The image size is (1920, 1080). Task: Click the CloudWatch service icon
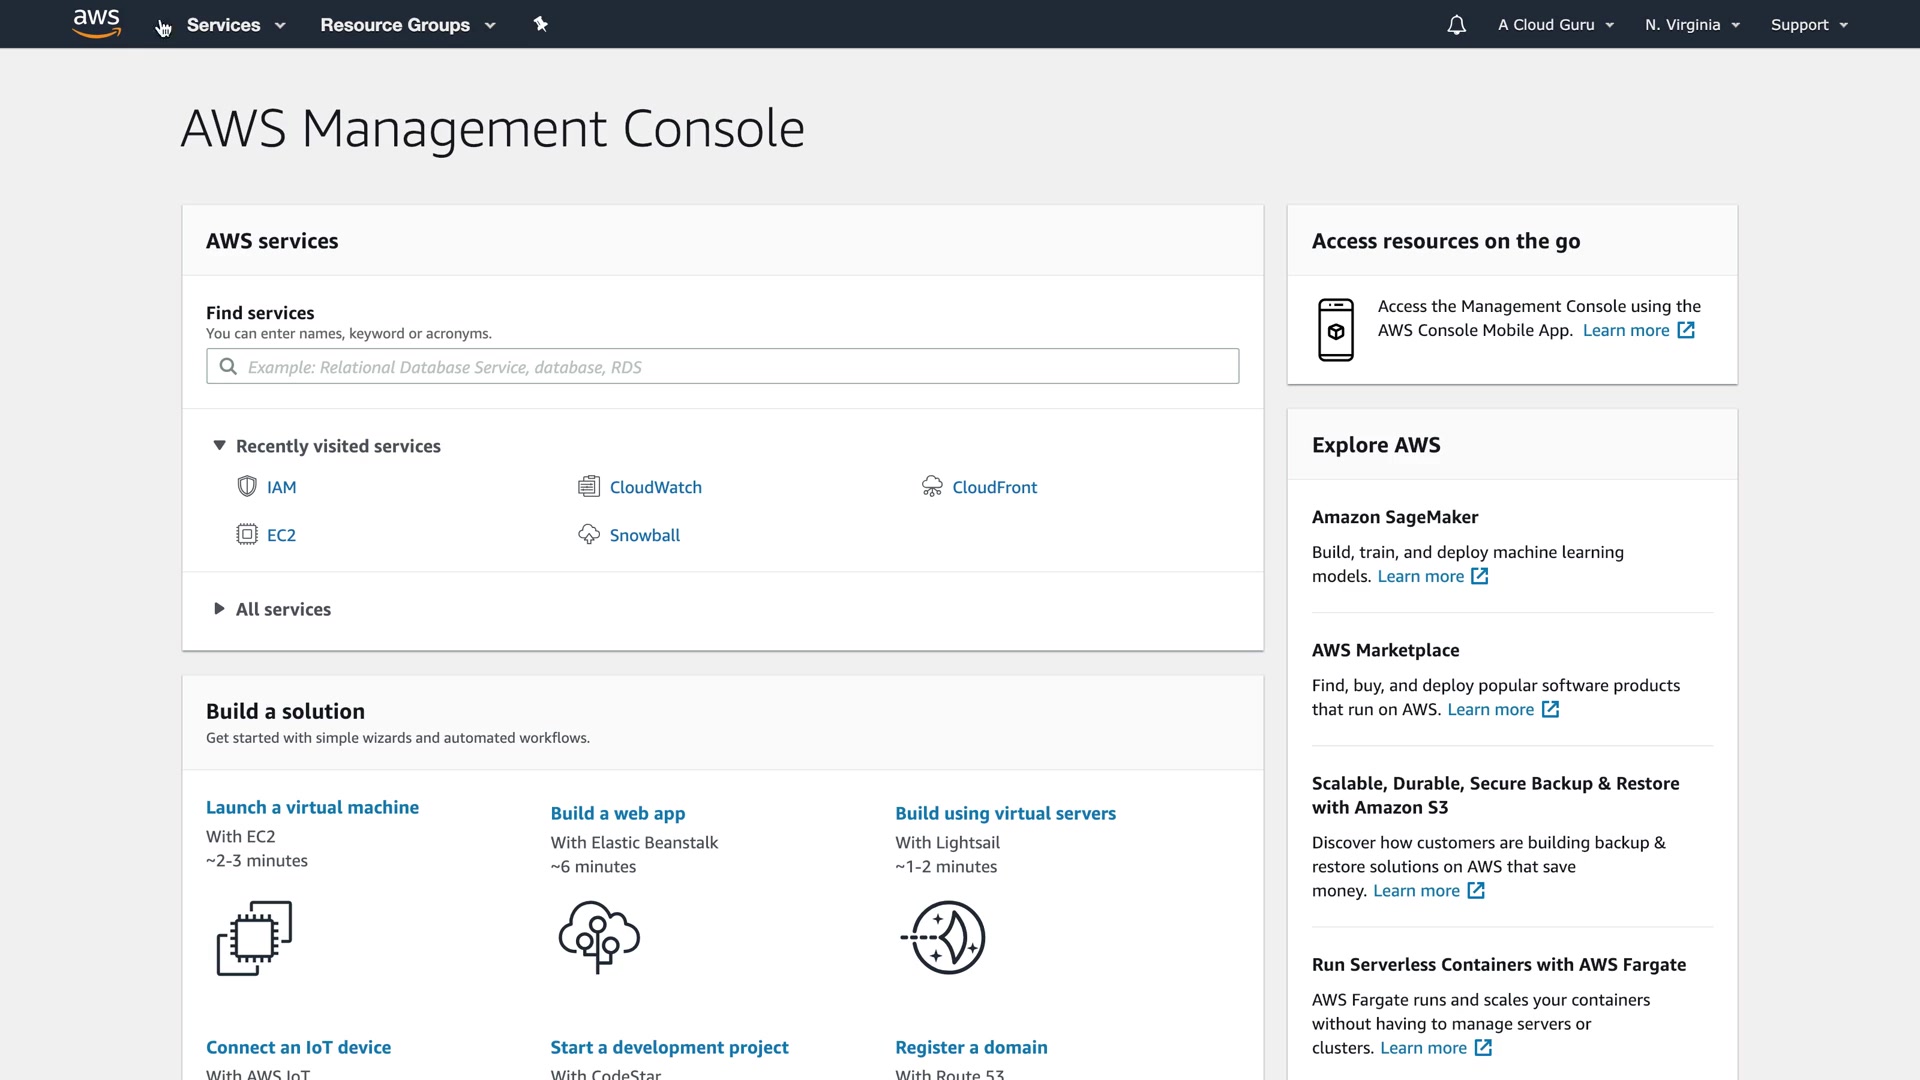coord(589,487)
